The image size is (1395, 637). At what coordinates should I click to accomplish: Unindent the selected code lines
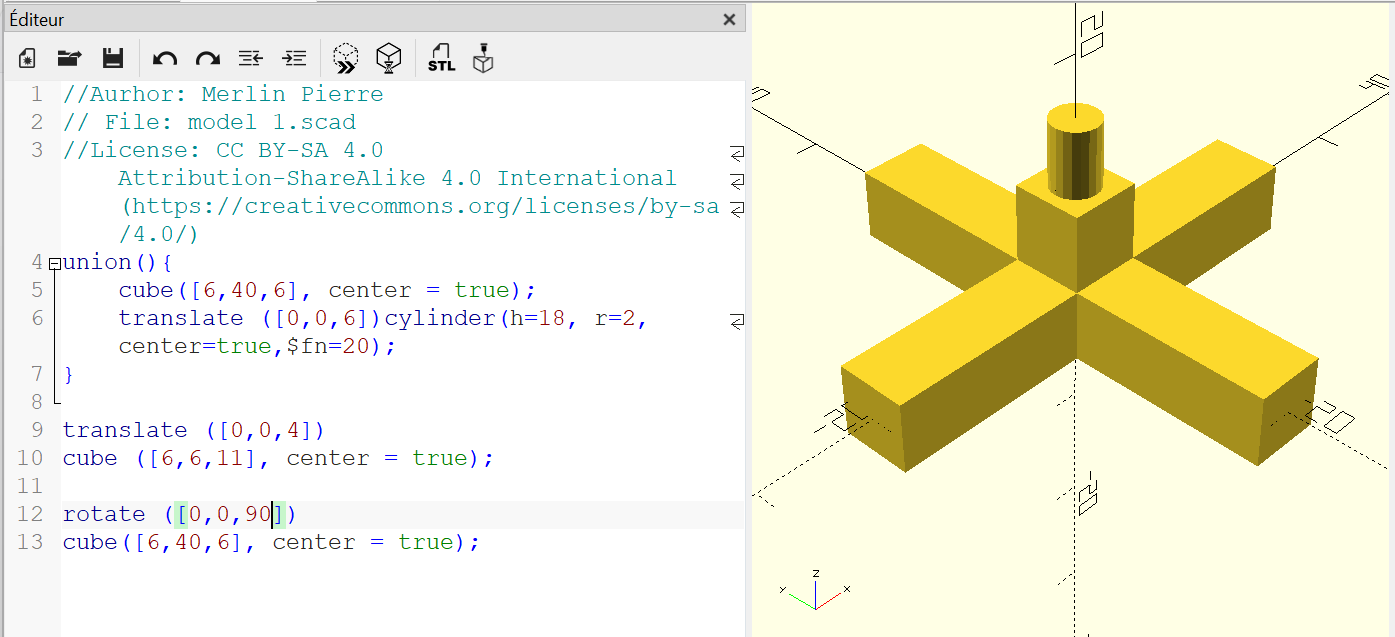click(x=250, y=59)
